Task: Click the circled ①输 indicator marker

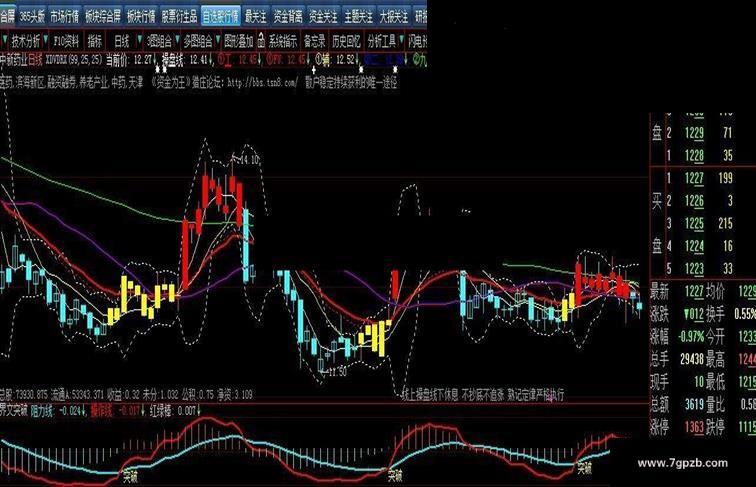Action: click(x=323, y=60)
